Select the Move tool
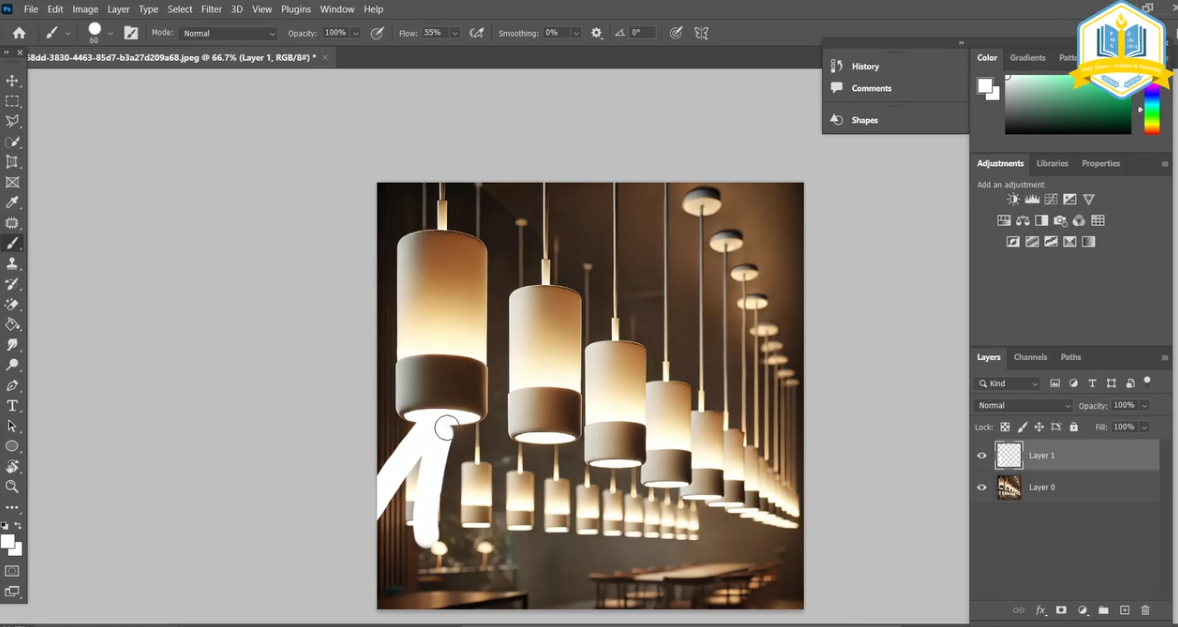 coord(12,81)
